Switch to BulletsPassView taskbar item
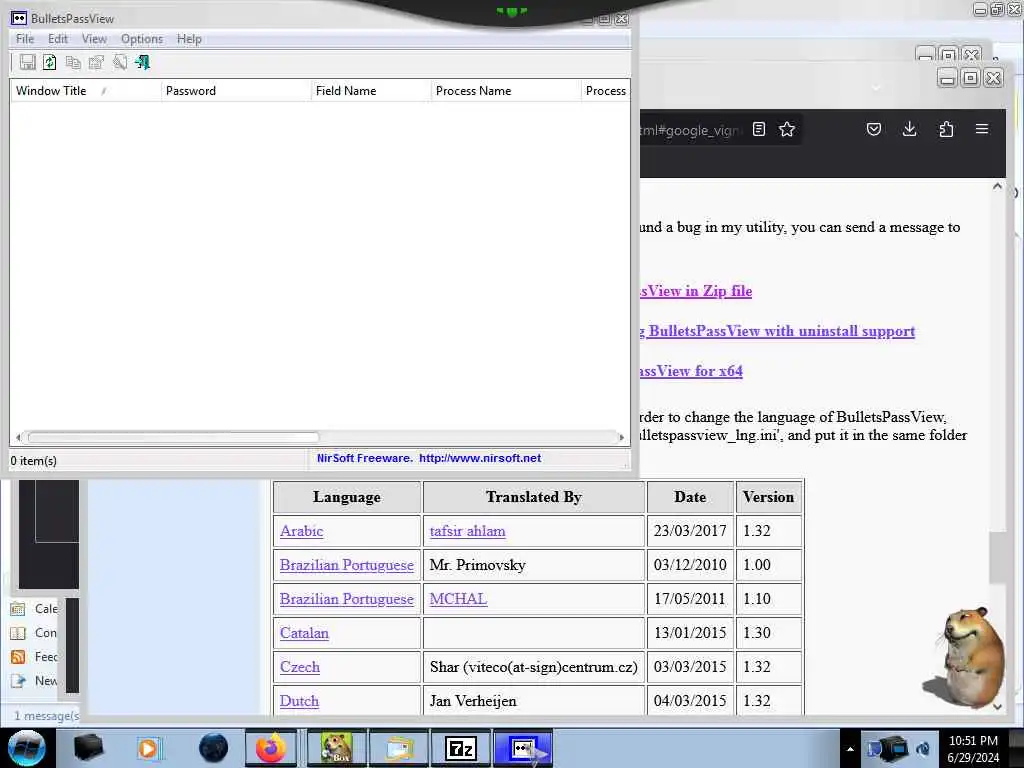This screenshot has height=768, width=1024. (x=524, y=748)
